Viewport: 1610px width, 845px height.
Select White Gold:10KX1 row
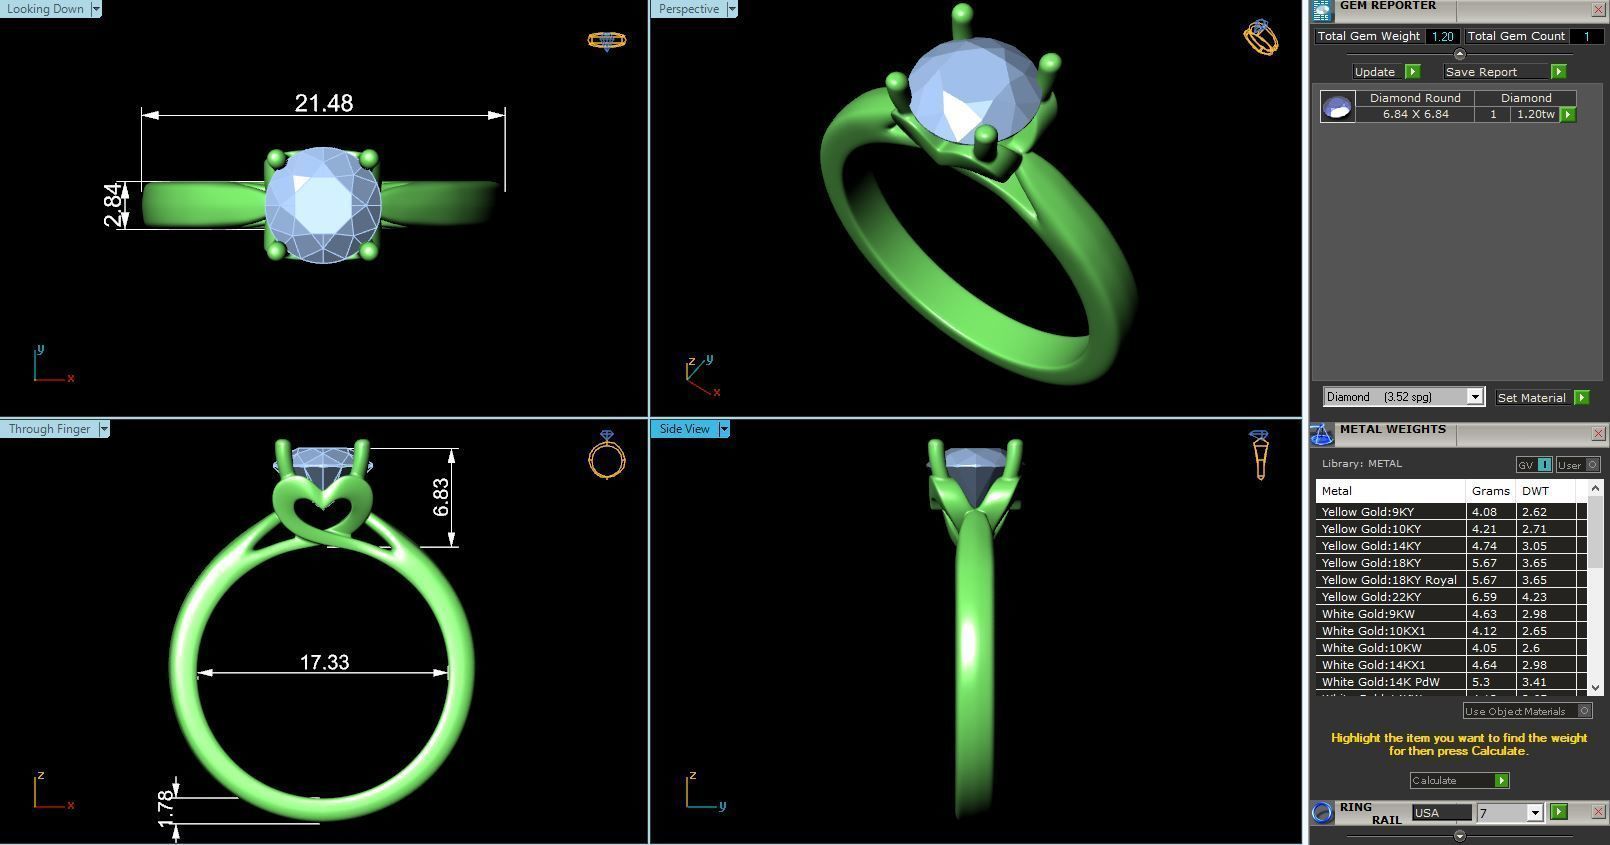[1450, 631]
